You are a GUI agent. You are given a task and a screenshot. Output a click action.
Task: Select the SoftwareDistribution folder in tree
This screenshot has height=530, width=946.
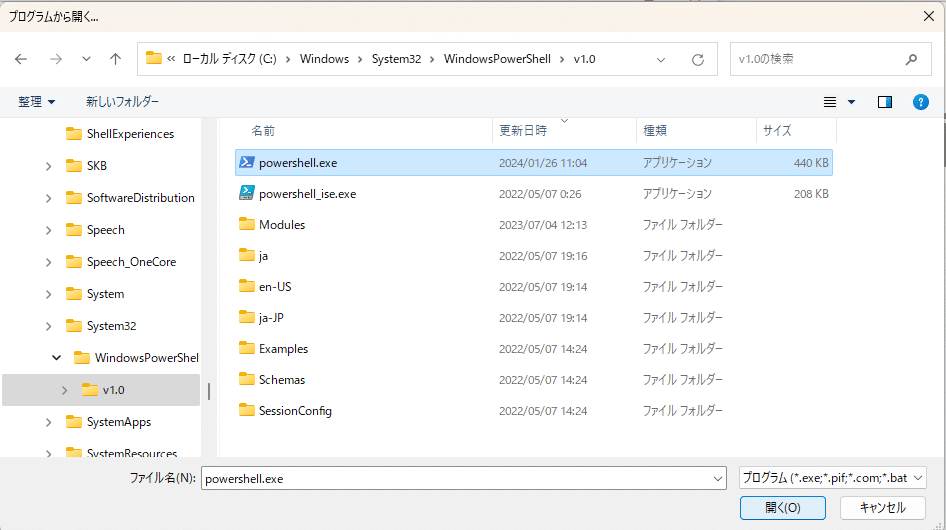coord(141,198)
